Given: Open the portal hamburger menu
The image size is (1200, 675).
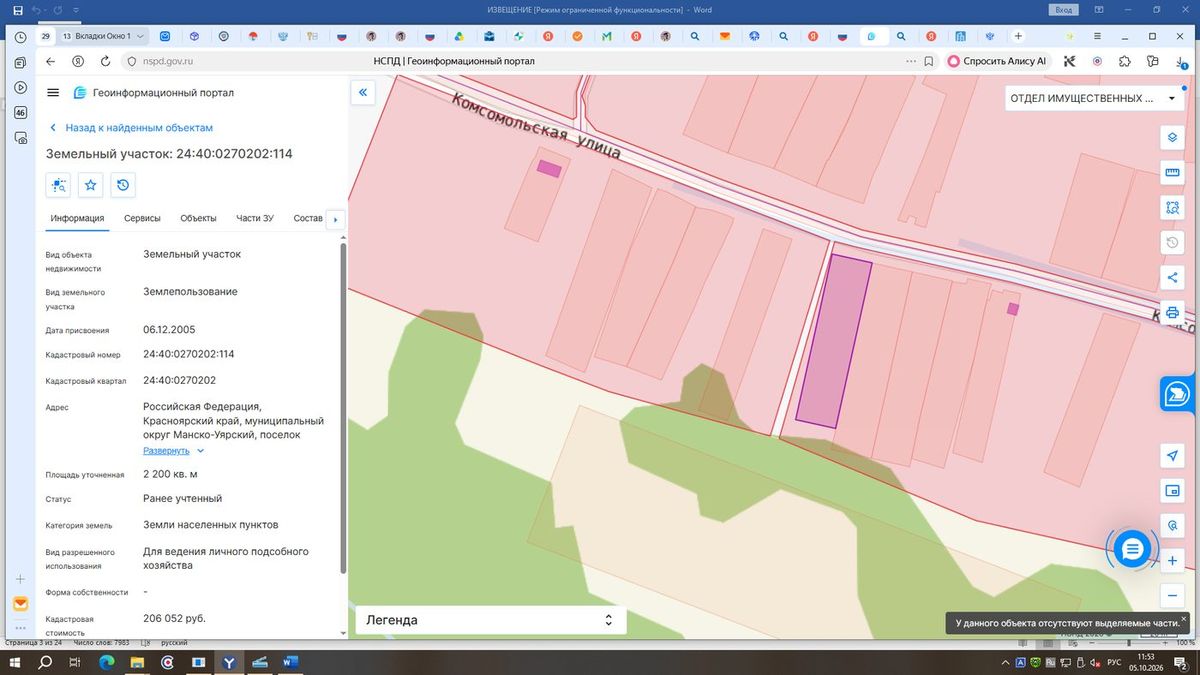Looking at the screenshot, I should pyautogui.click(x=53, y=93).
